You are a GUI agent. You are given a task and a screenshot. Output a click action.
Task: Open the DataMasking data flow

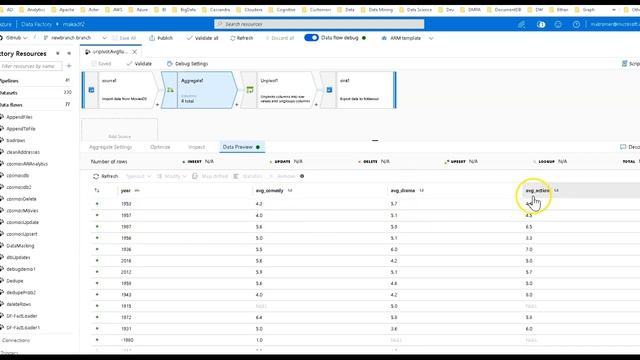coord(20,246)
